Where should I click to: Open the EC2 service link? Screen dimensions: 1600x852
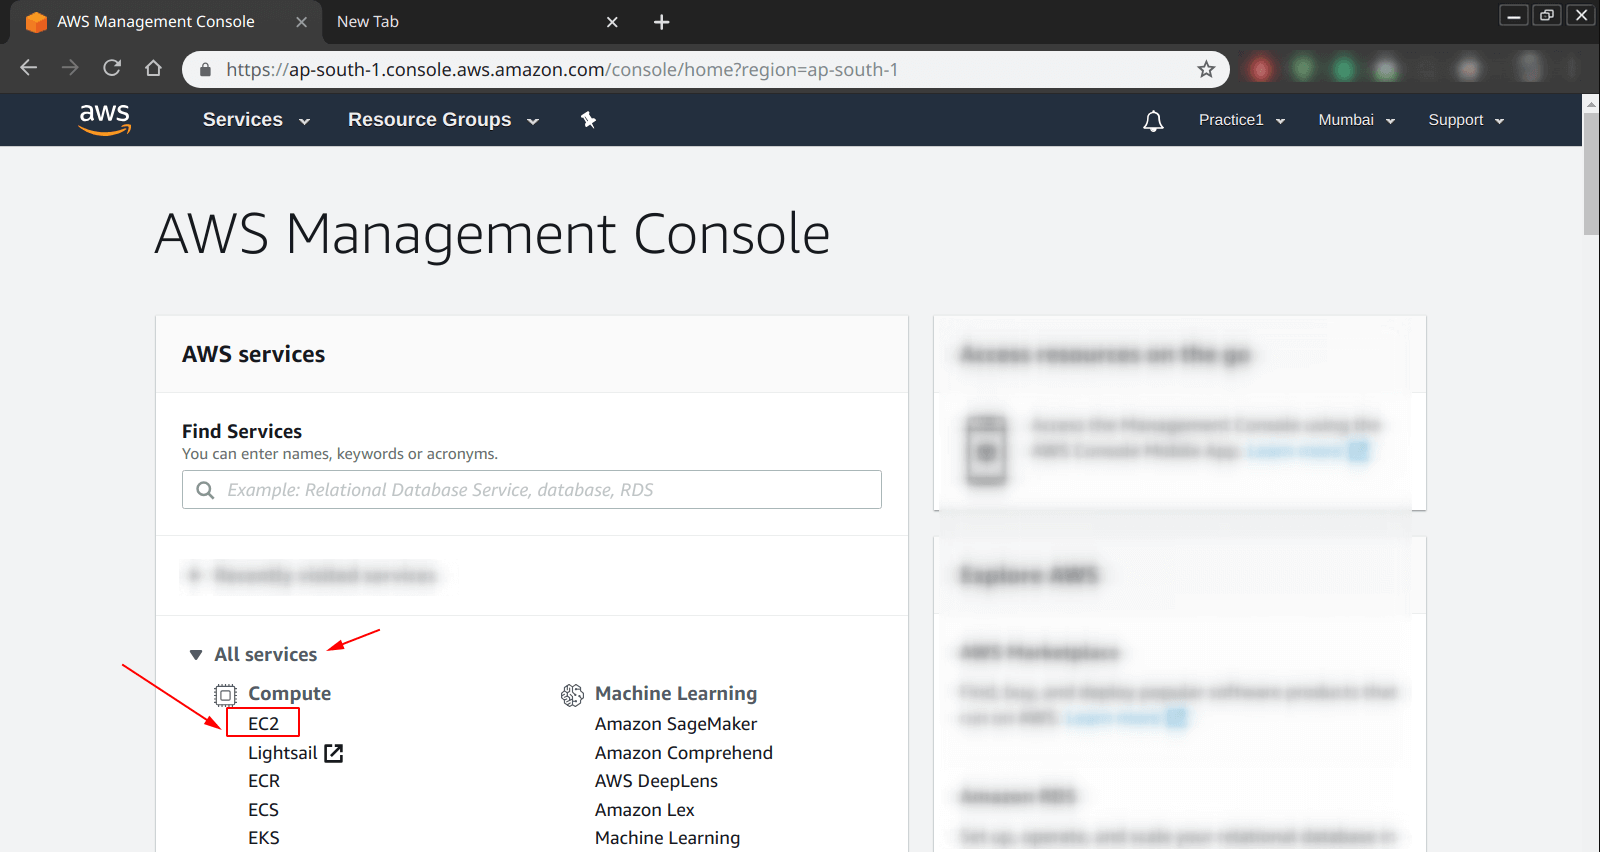coord(263,723)
